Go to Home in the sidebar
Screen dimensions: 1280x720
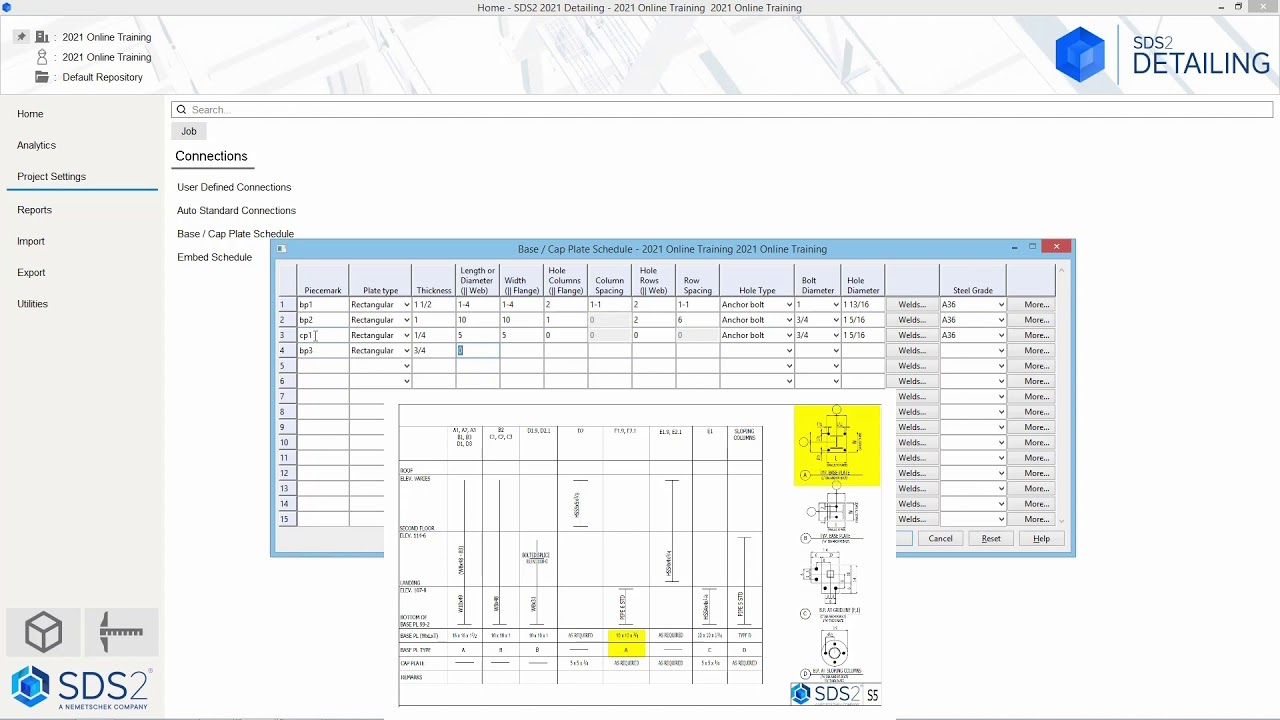30,114
